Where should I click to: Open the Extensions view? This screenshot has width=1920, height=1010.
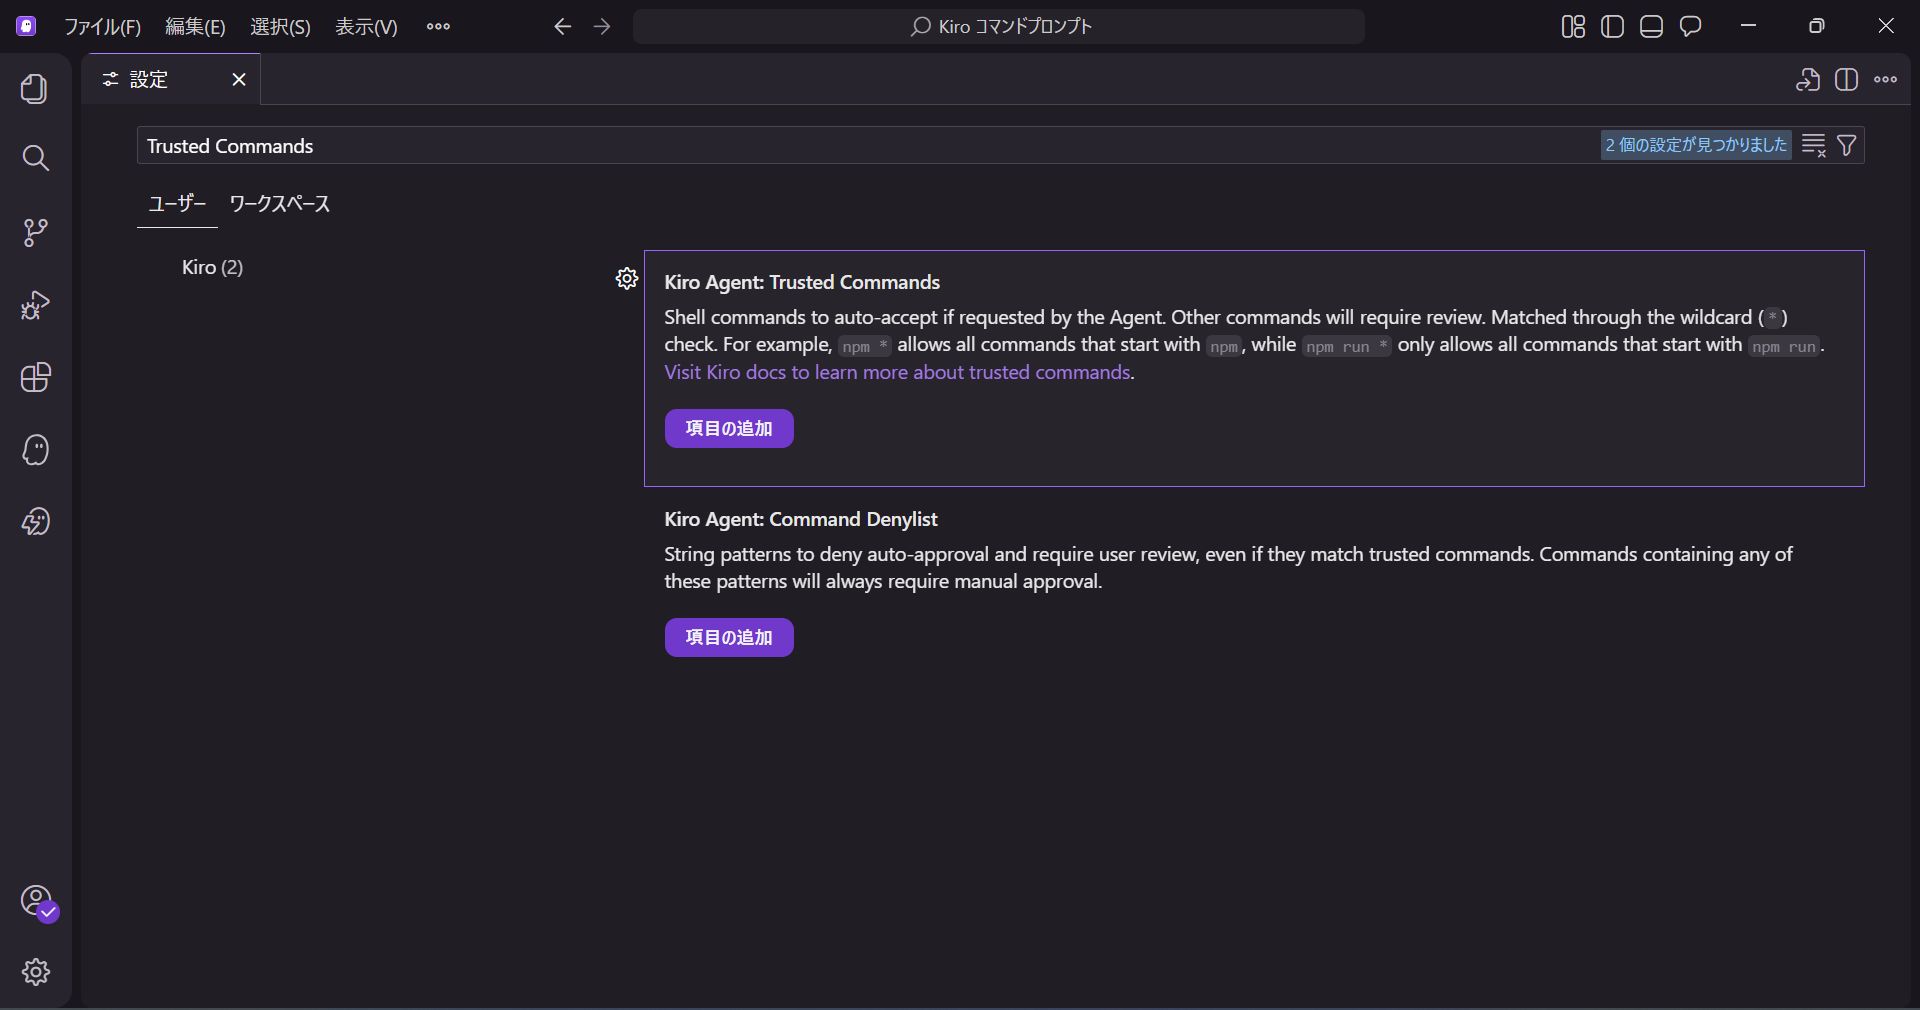(35, 378)
